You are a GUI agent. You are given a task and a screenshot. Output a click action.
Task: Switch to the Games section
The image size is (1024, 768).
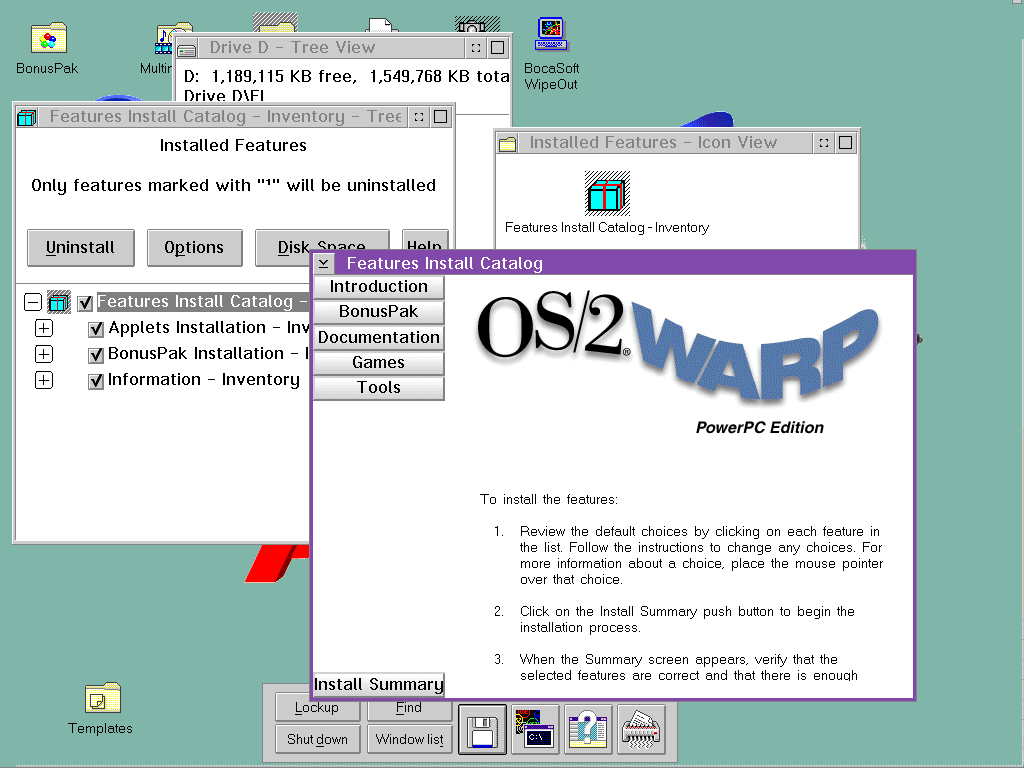(x=378, y=363)
